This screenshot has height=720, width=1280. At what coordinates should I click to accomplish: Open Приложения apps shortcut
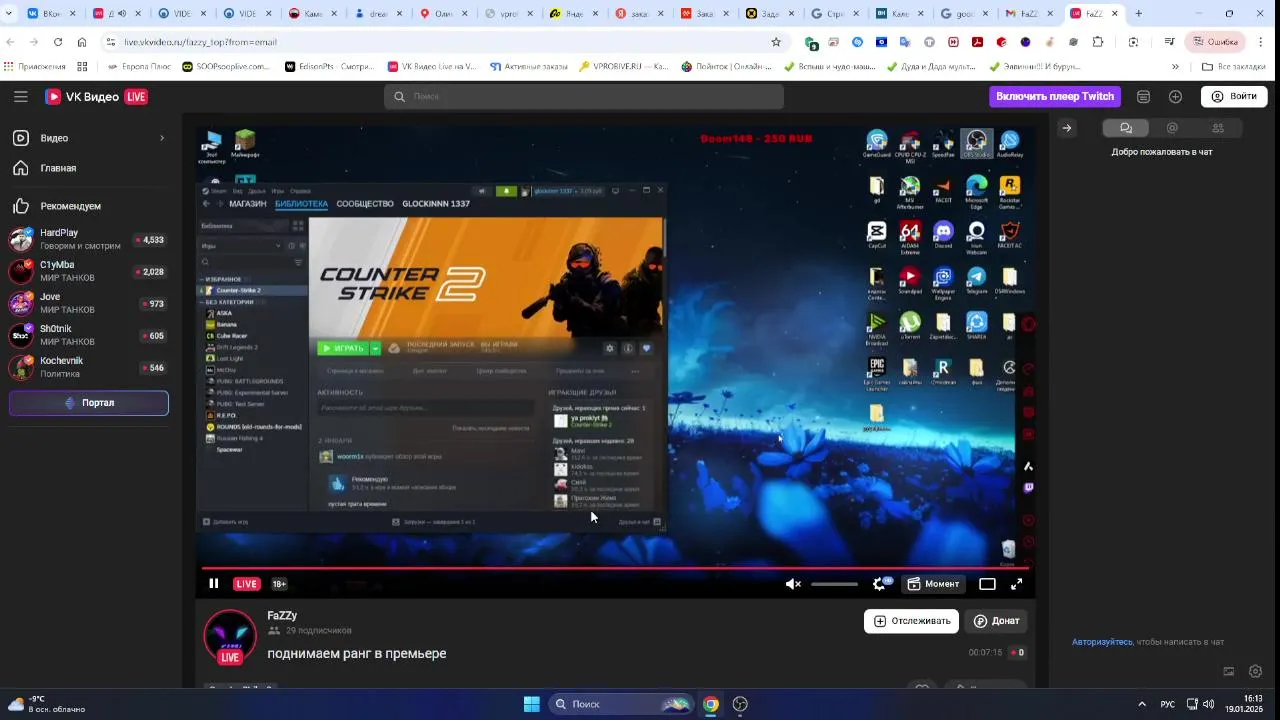(x=35, y=67)
